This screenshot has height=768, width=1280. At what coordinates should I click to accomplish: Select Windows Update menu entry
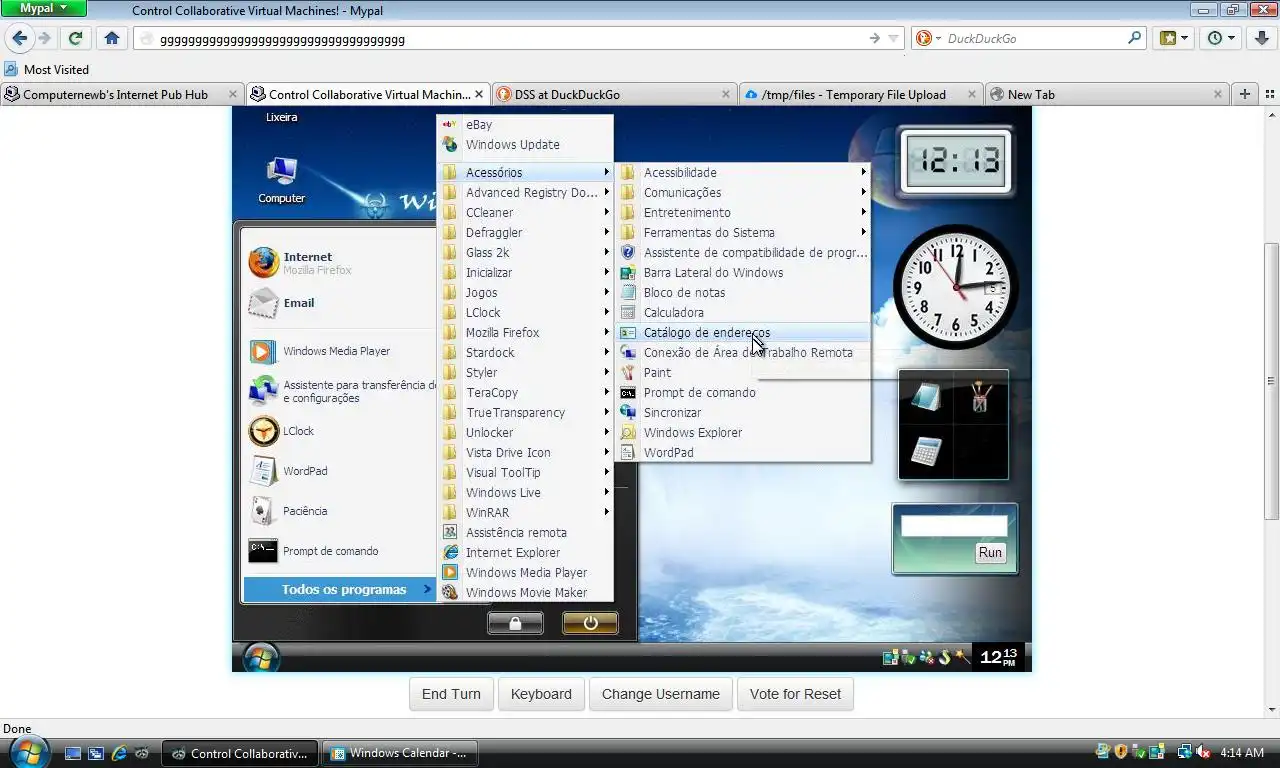pyautogui.click(x=526, y=144)
